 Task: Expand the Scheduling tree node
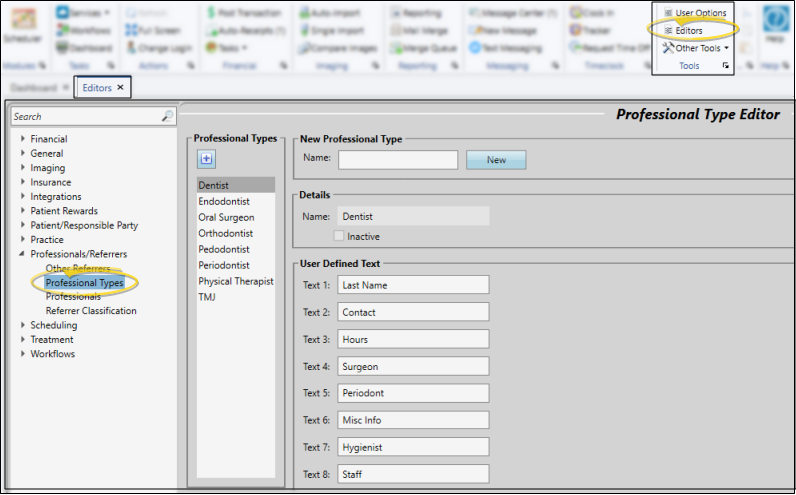tap(22, 325)
